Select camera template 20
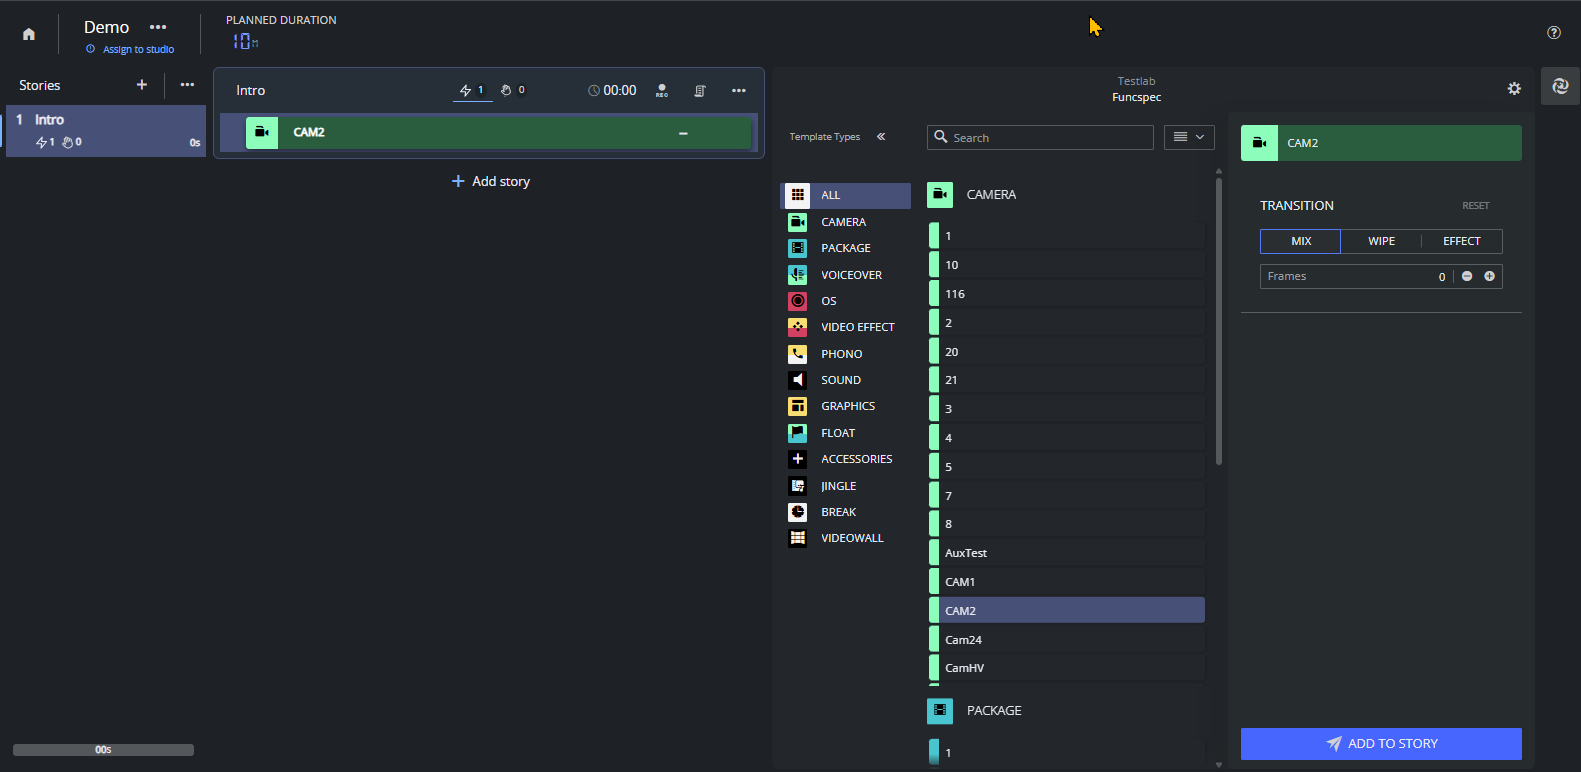 pyautogui.click(x=1066, y=352)
